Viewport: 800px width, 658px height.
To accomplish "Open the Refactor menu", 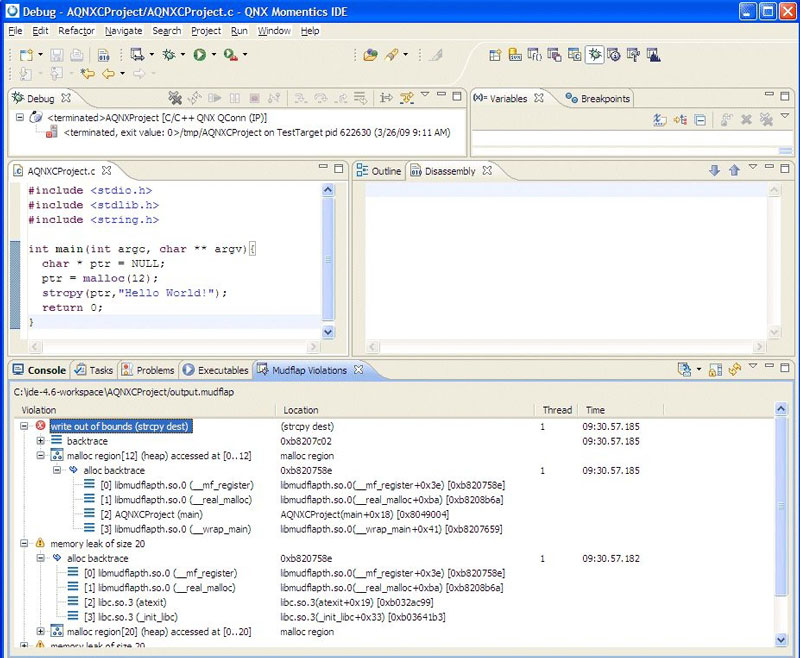I will (x=76, y=31).
